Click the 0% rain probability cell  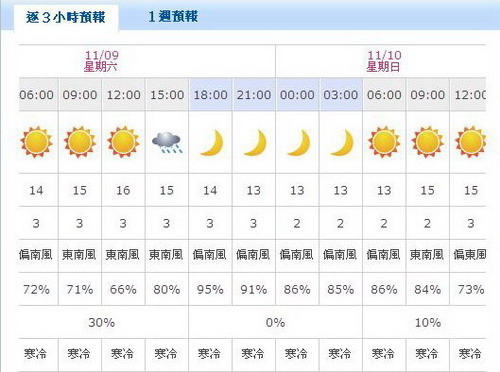pos(275,322)
